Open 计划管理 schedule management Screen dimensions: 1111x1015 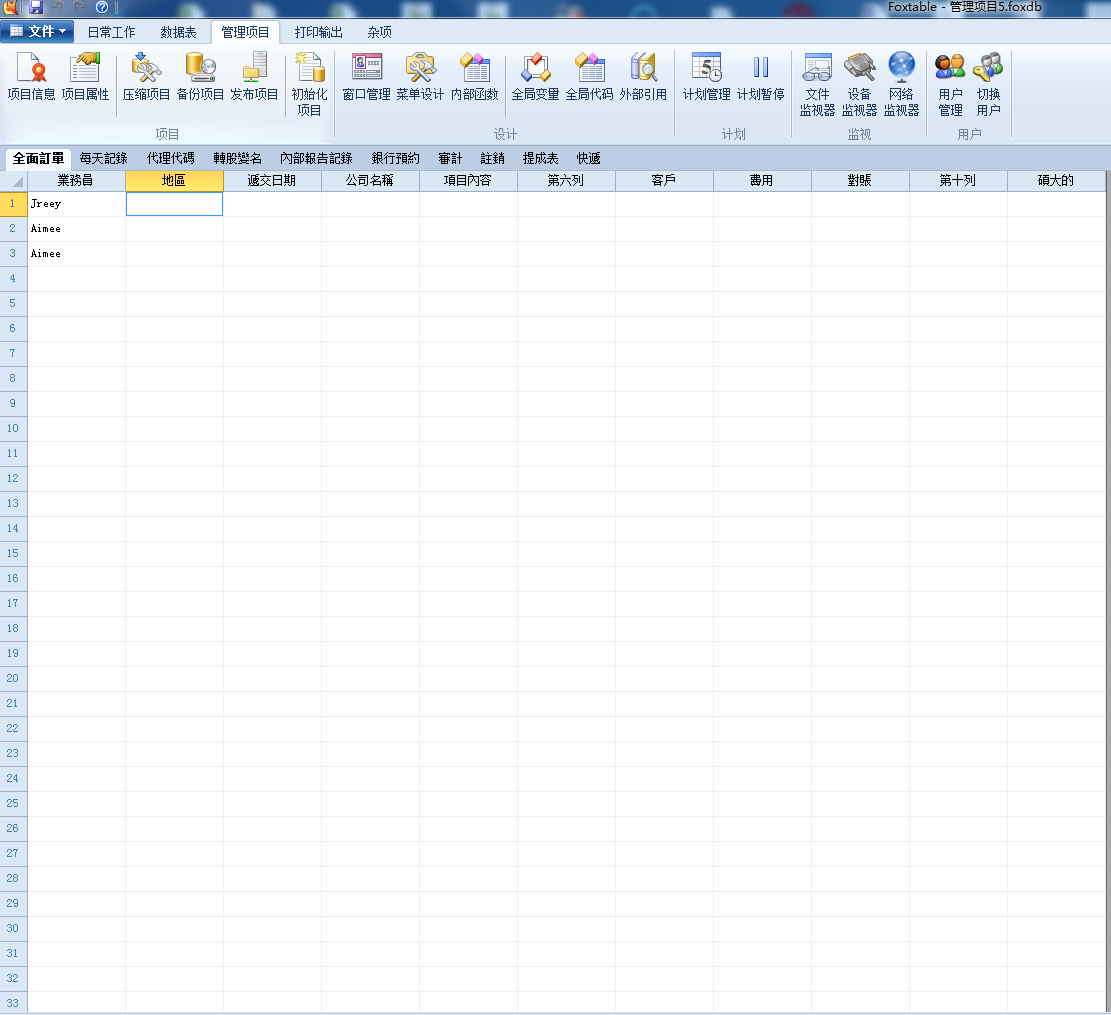[x=706, y=76]
